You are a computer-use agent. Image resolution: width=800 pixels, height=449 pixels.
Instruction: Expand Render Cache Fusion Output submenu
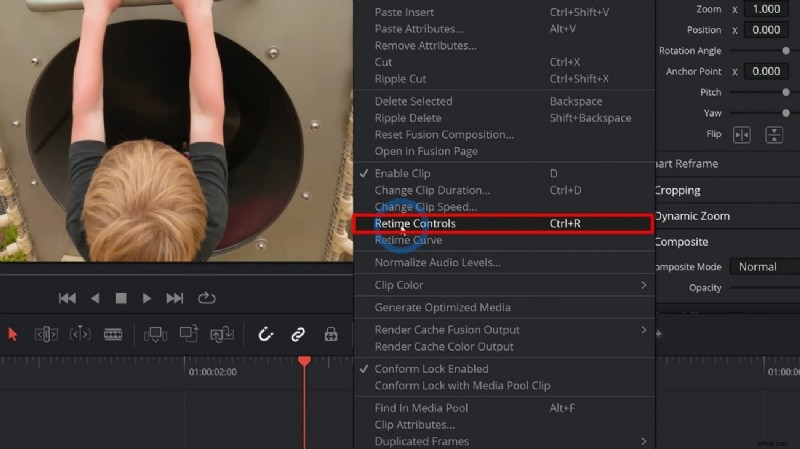[504, 330]
